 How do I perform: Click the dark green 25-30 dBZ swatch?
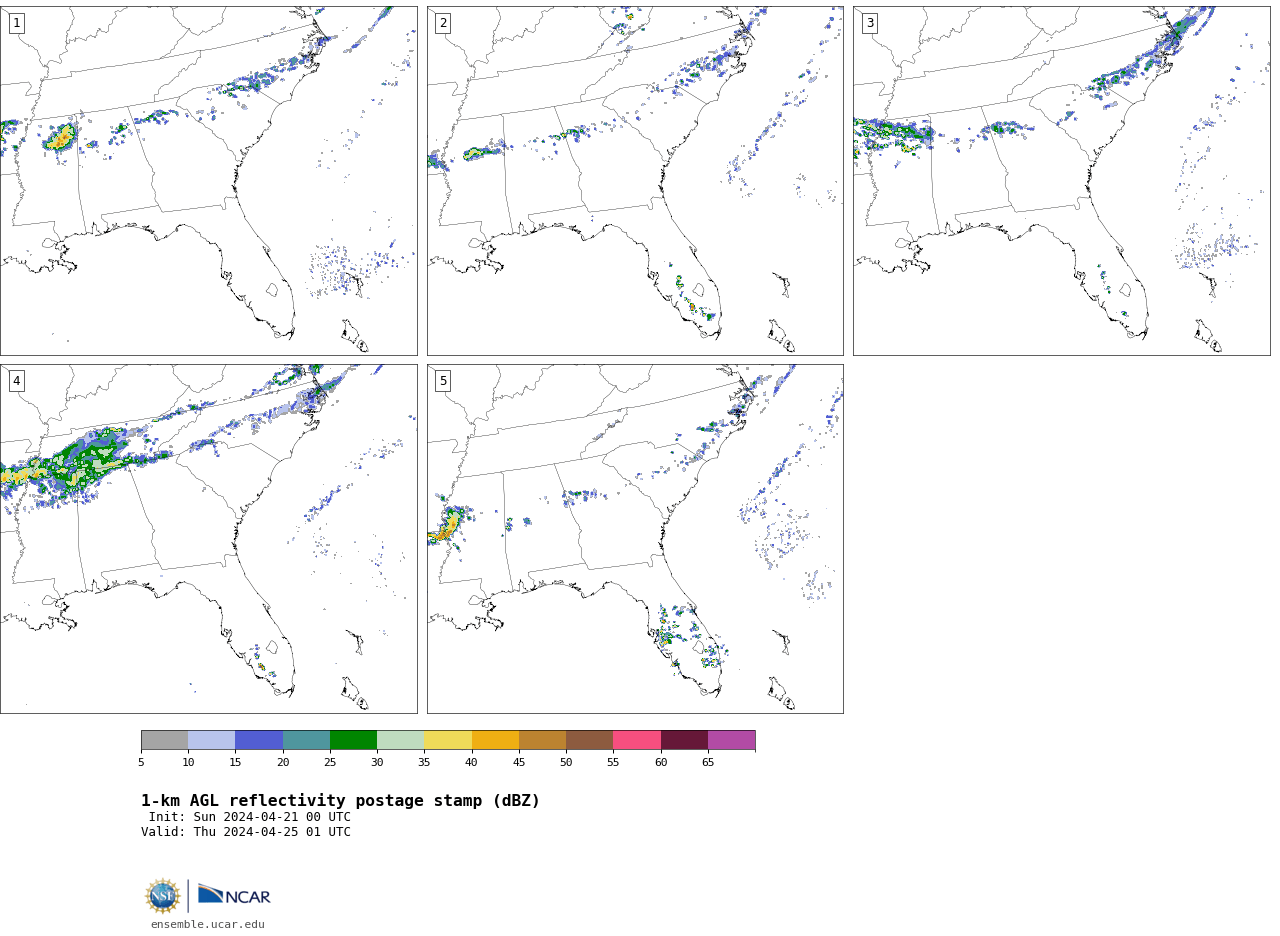[x=353, y=740]
